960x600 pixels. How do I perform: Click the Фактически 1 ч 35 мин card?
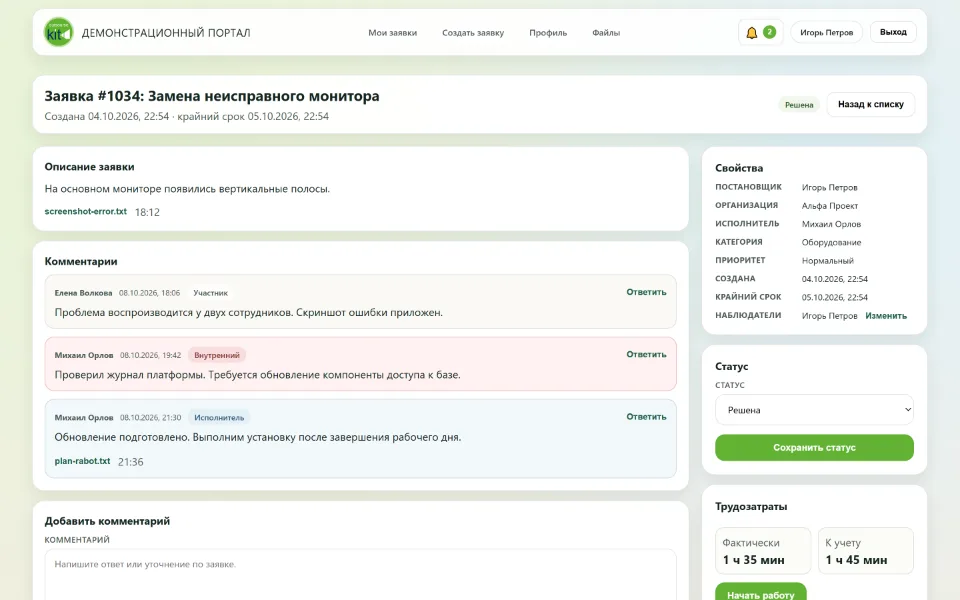coord(763,551)
